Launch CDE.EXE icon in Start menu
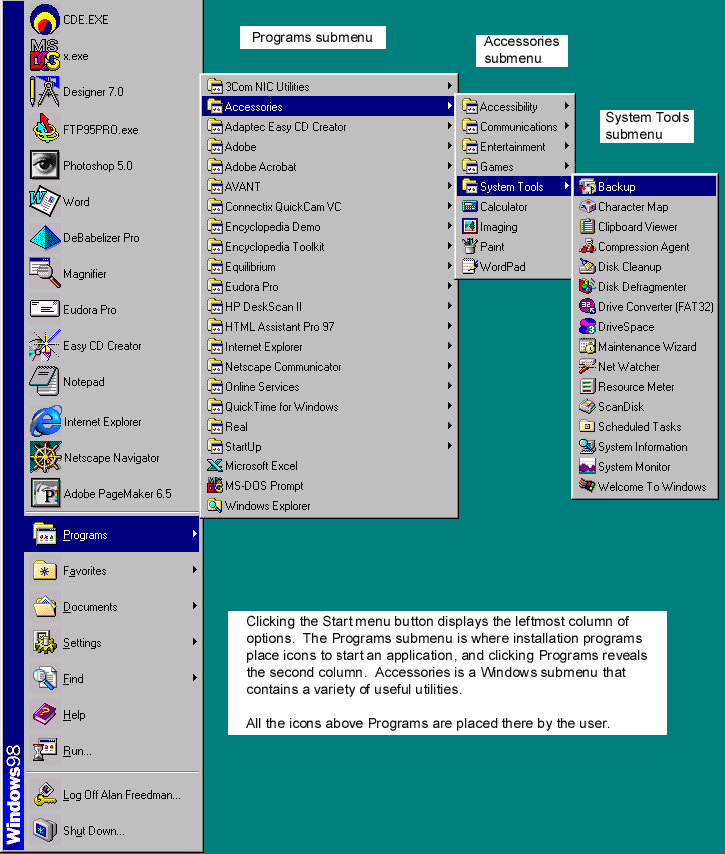Viewport: 725px width, 854px height. click(x=45, y=19)
